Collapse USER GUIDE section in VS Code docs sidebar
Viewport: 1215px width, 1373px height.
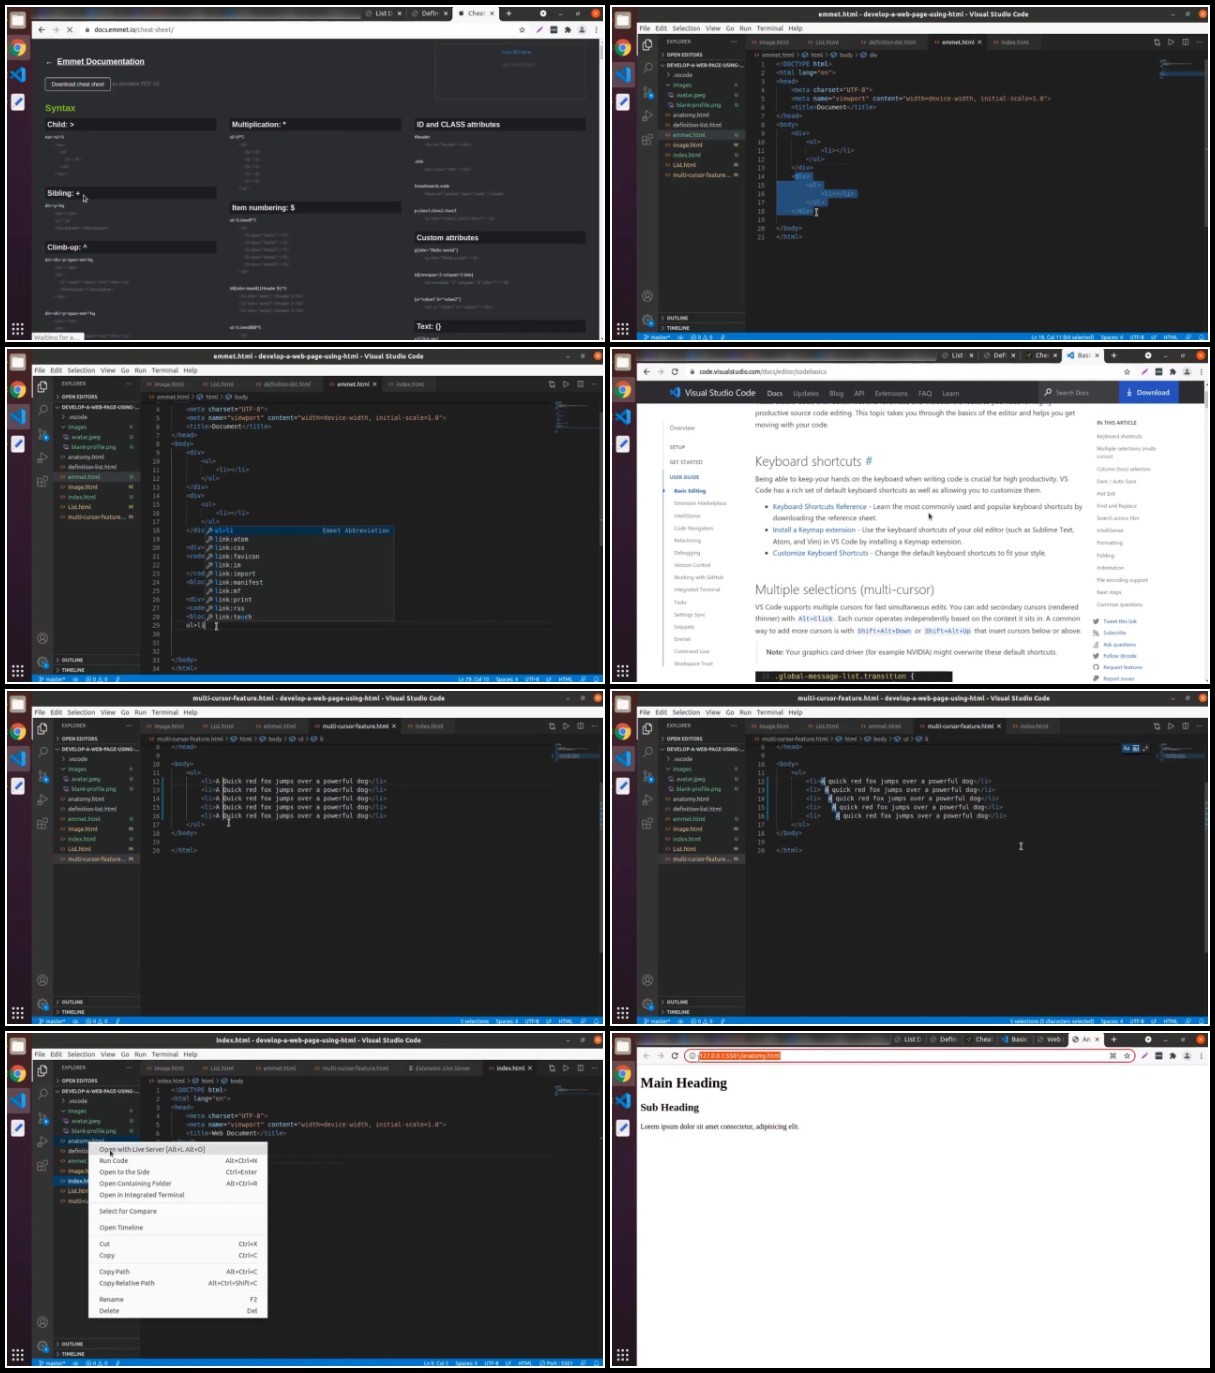click(x=685, y=477)
